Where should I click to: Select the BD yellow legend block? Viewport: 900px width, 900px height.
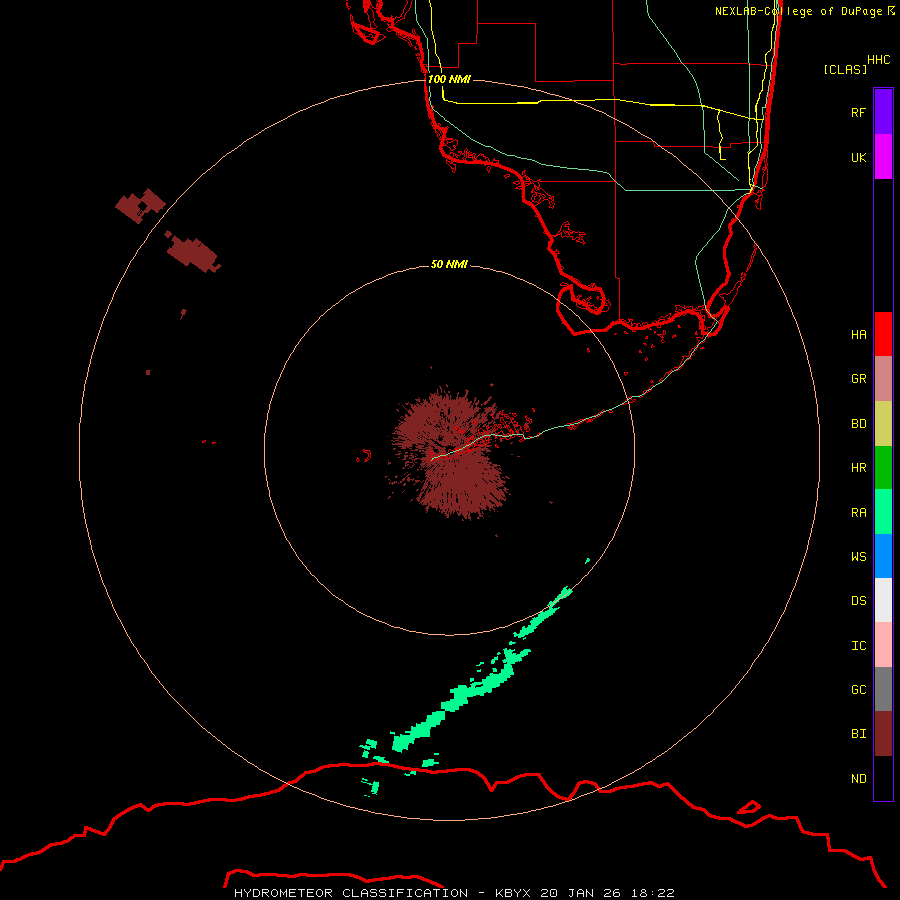pos(883,424)
